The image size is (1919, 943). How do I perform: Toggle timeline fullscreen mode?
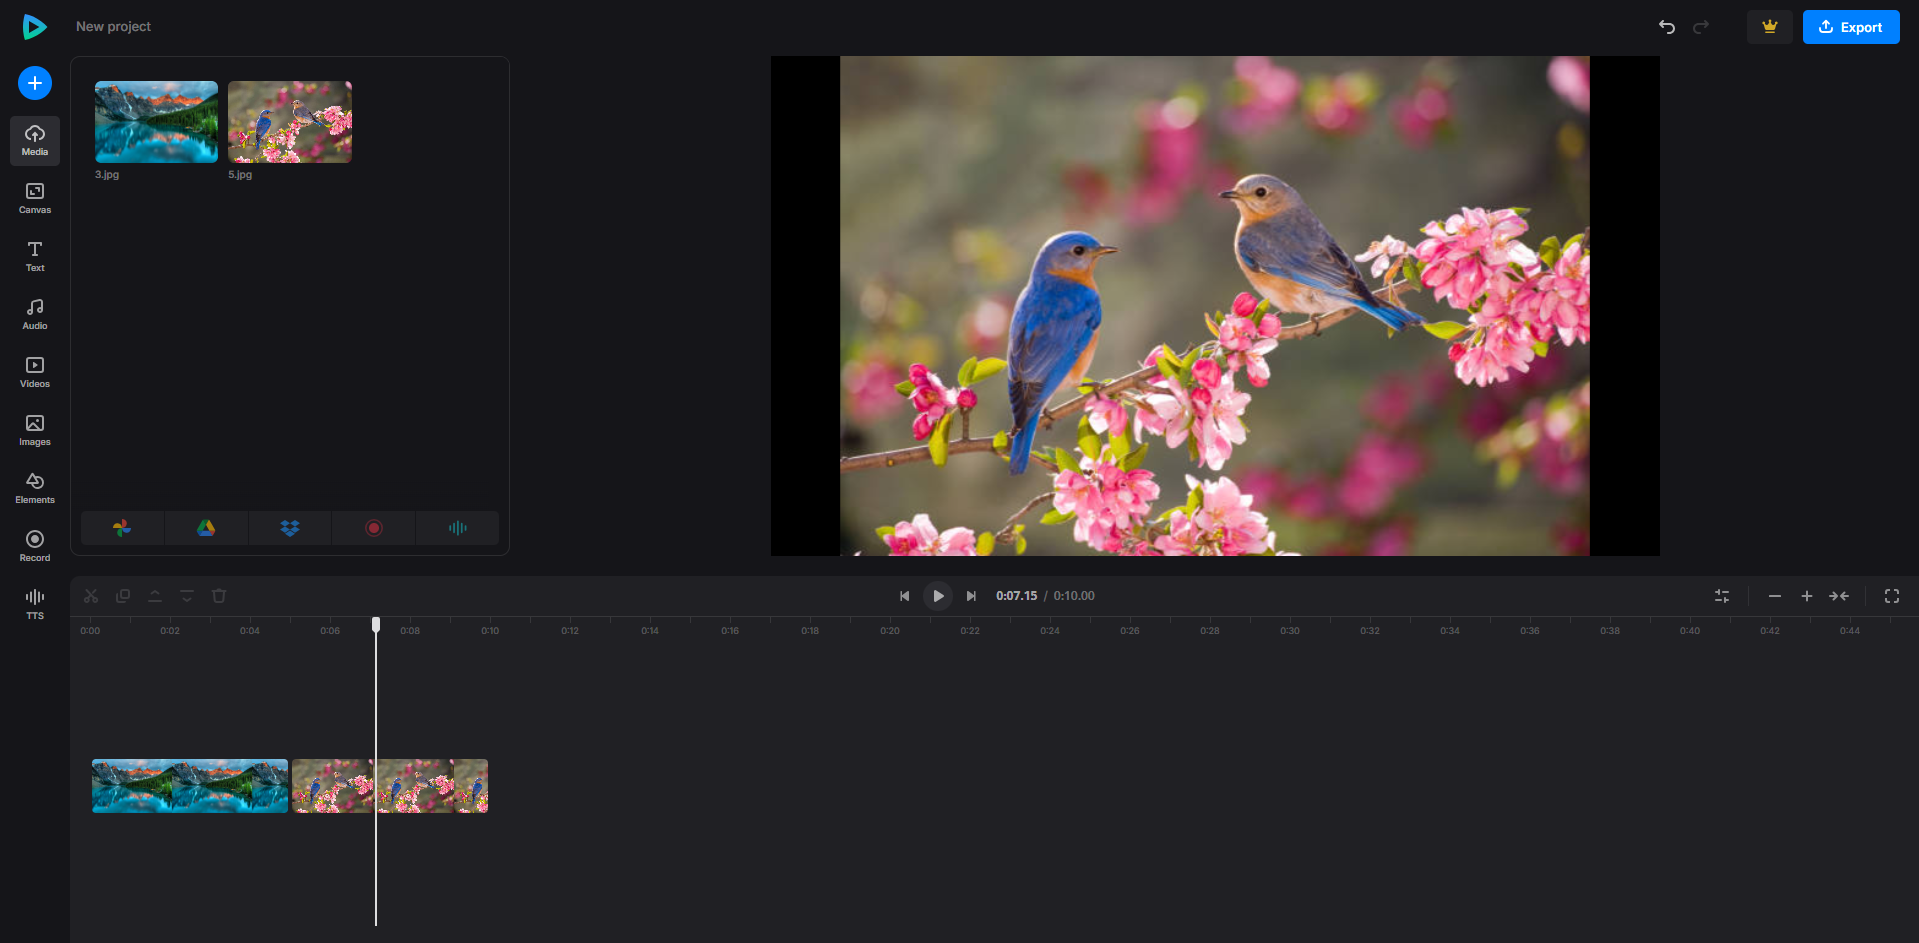1892,595
